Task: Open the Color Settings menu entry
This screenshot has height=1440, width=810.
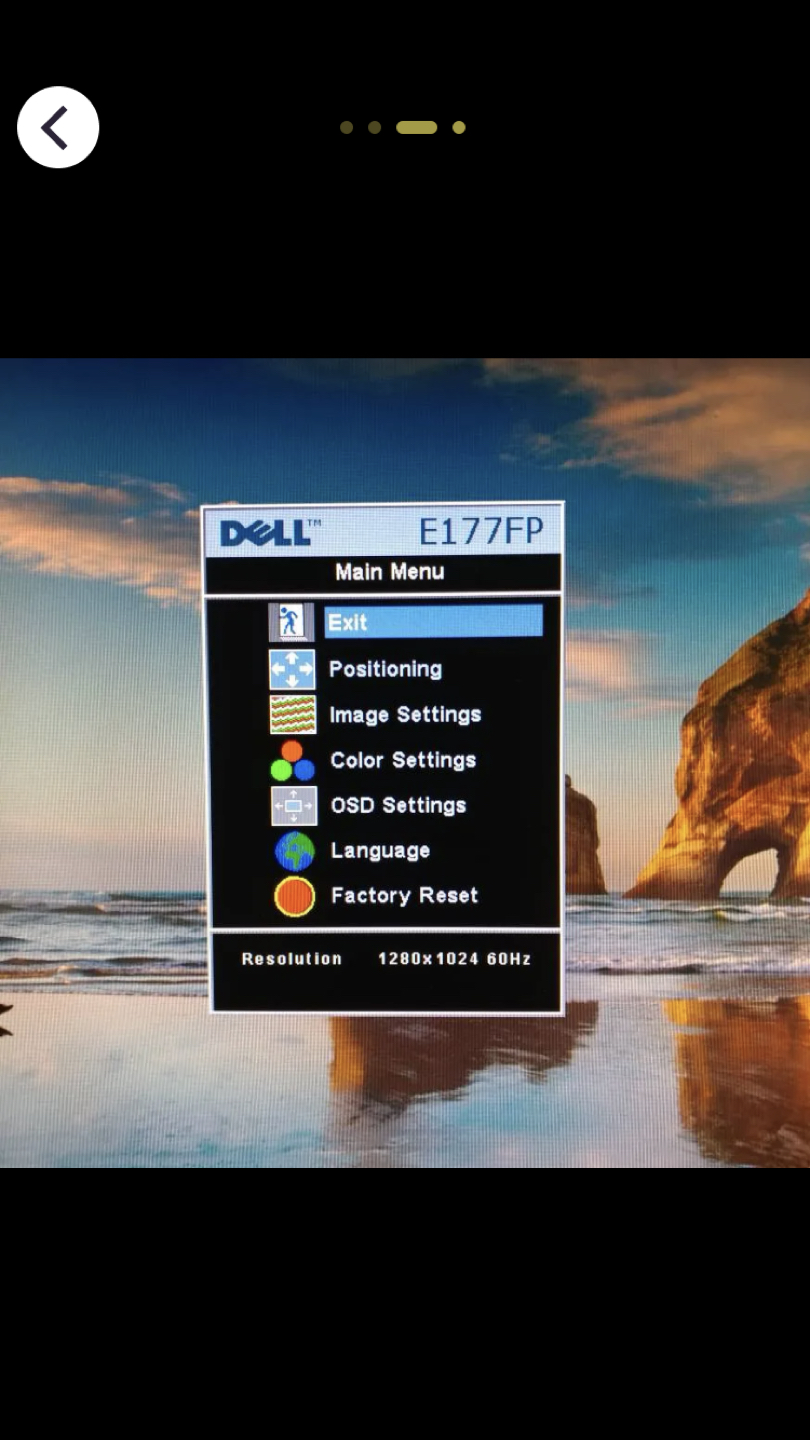Action: [x=403, y=760]
